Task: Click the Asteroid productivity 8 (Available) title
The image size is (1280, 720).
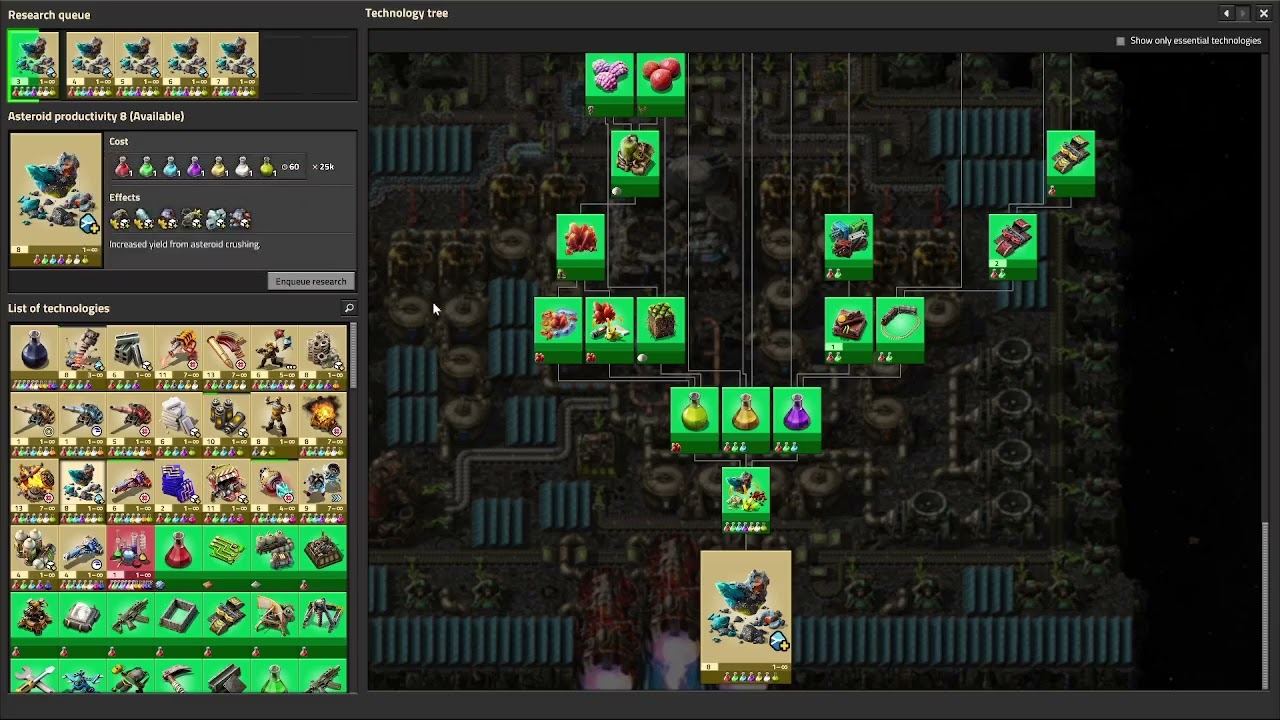Action: point(96,116)
